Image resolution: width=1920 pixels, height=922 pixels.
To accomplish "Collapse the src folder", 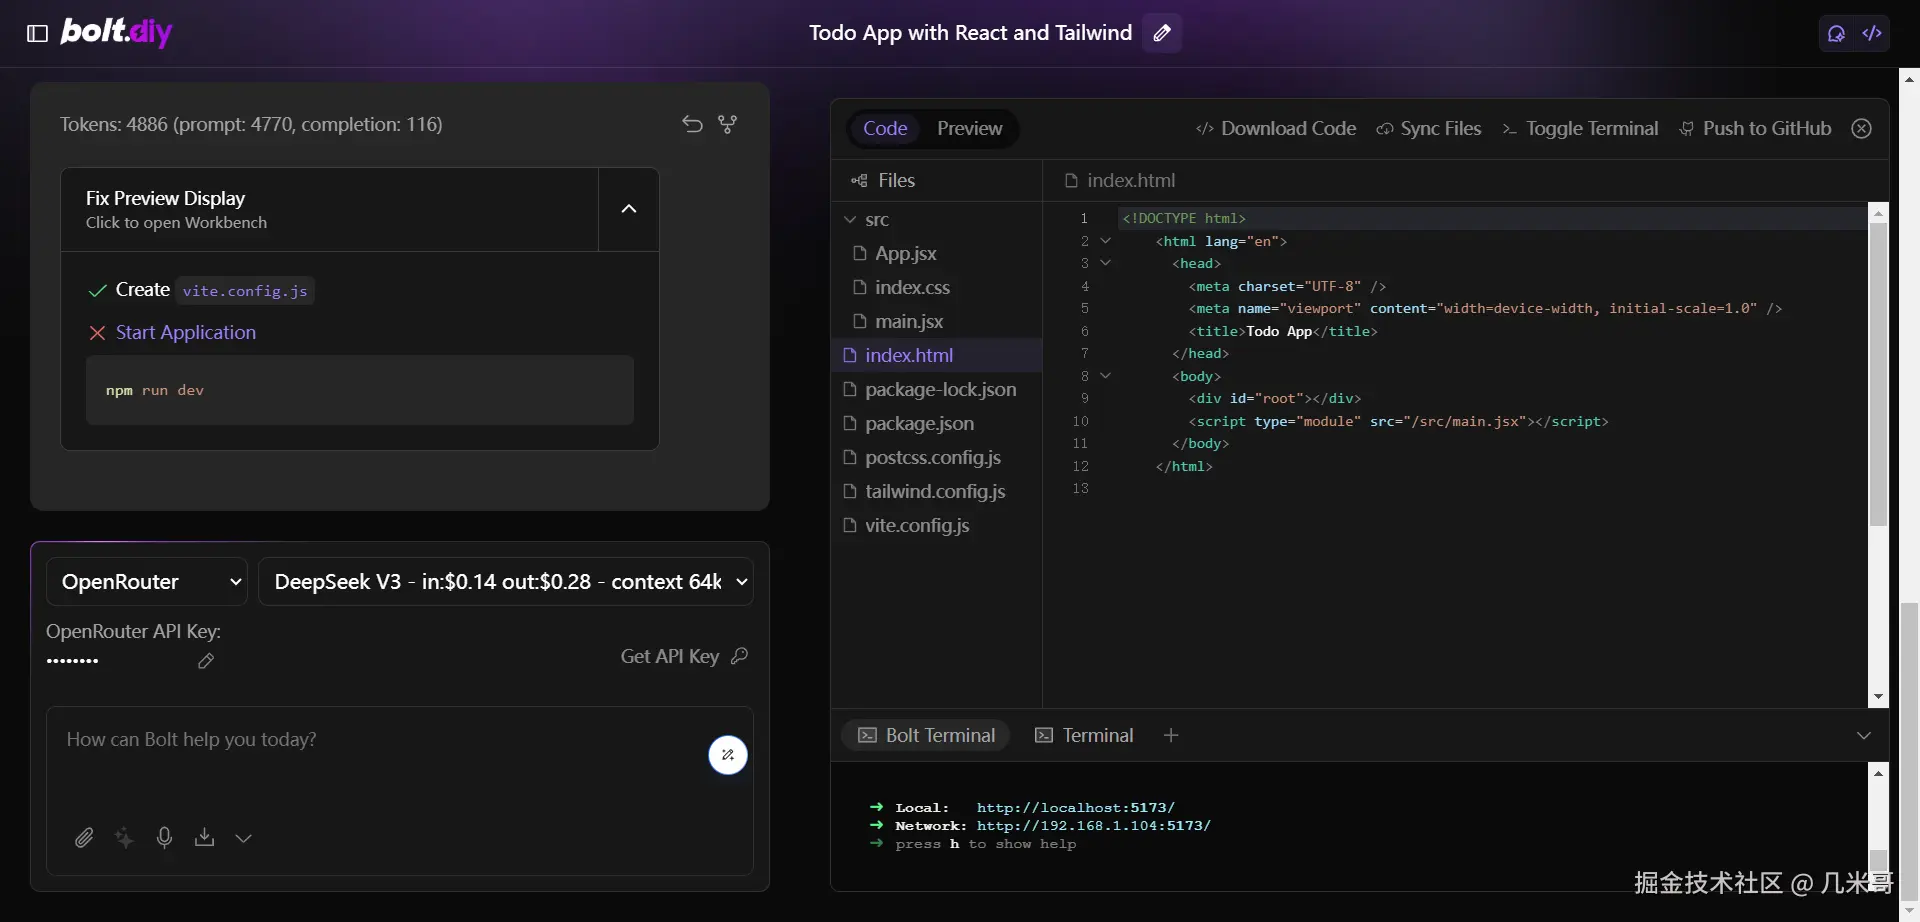I will (937, 220).
